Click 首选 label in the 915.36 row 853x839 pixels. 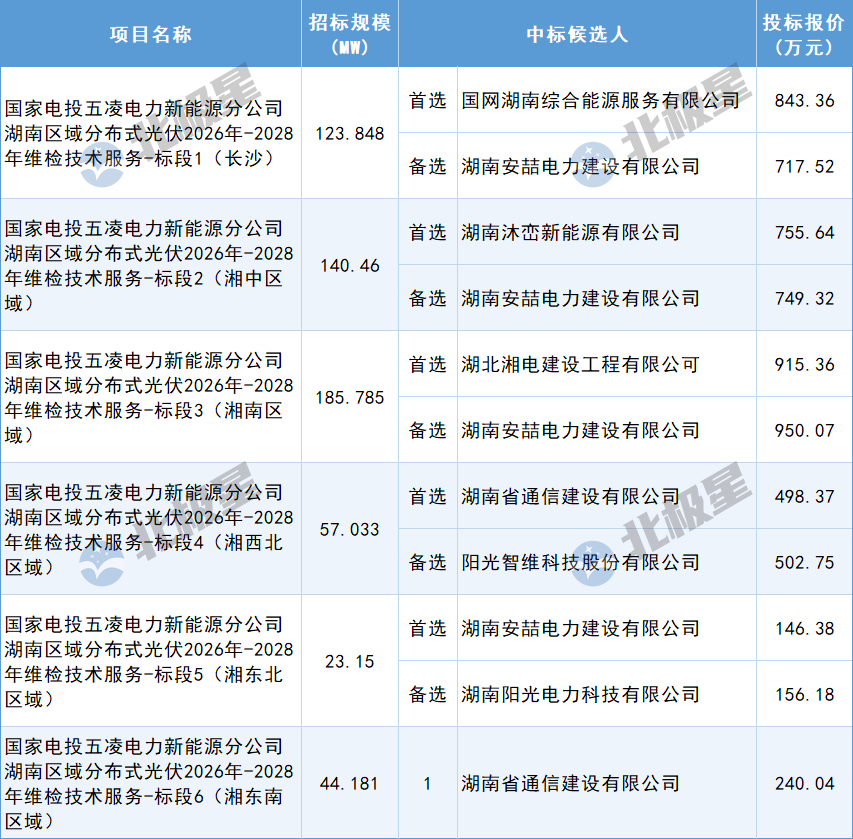click(x=428, y=364)
